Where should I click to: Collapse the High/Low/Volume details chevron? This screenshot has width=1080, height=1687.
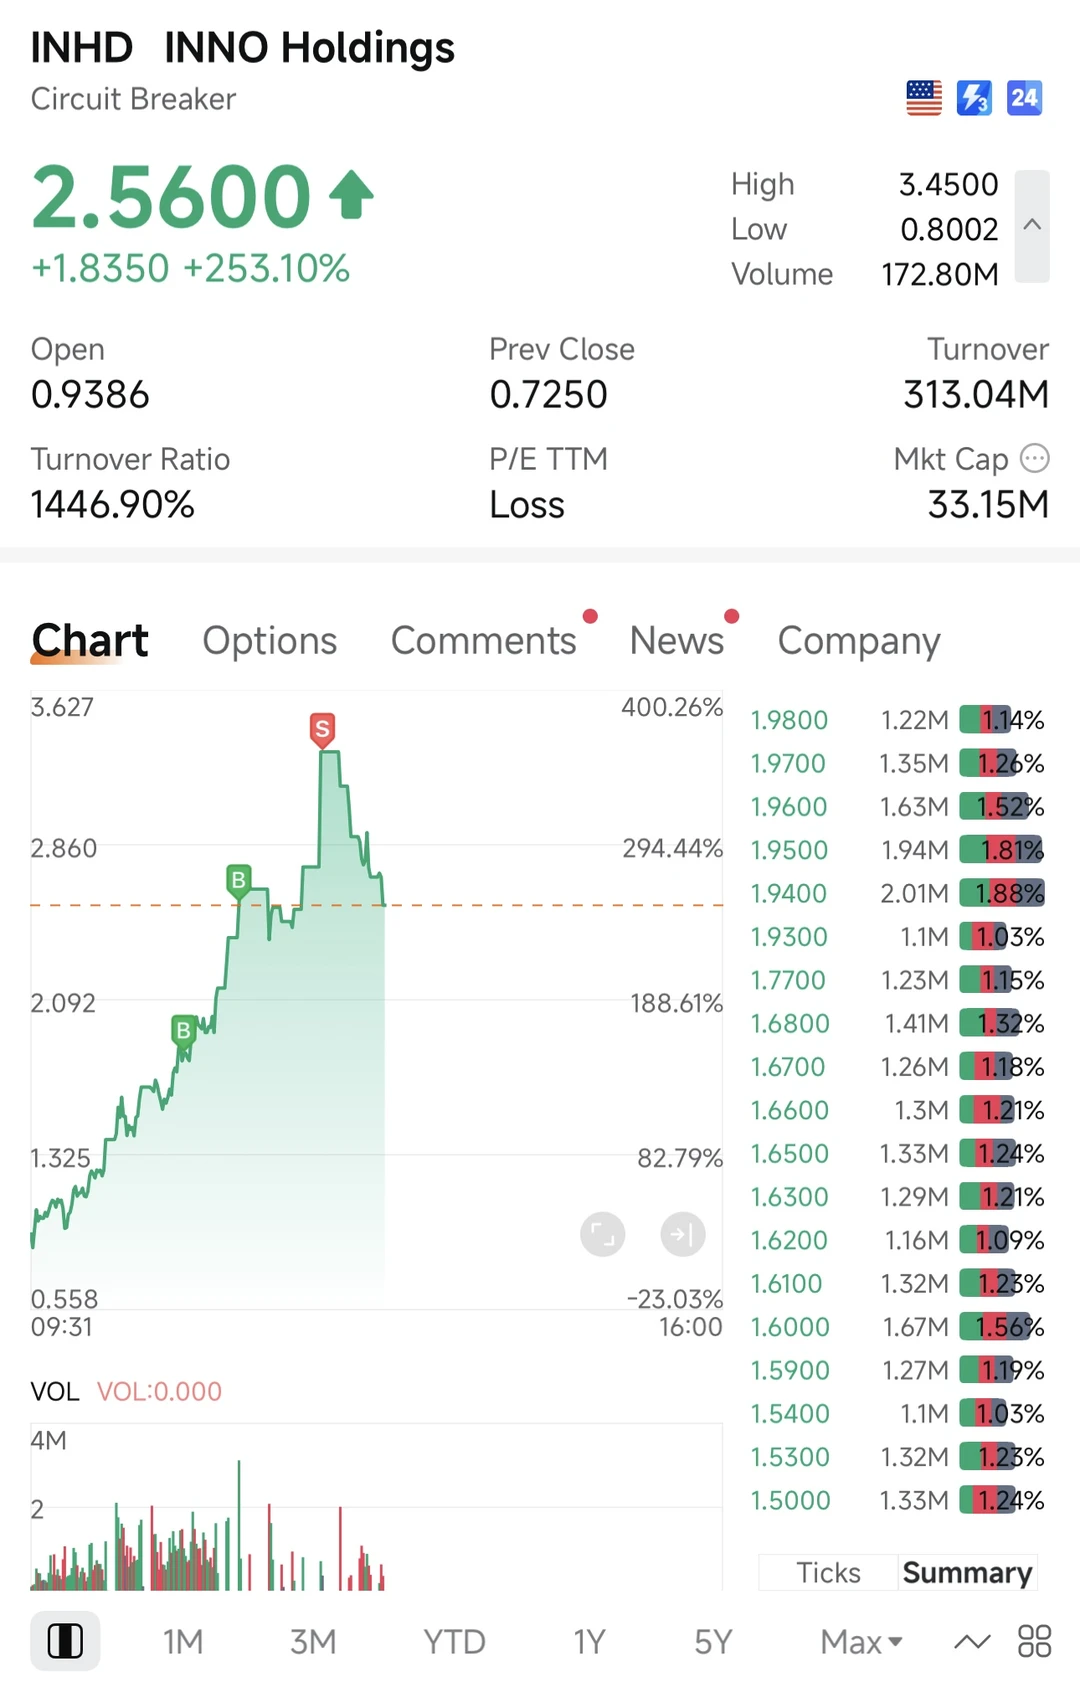pos(1032,226)
